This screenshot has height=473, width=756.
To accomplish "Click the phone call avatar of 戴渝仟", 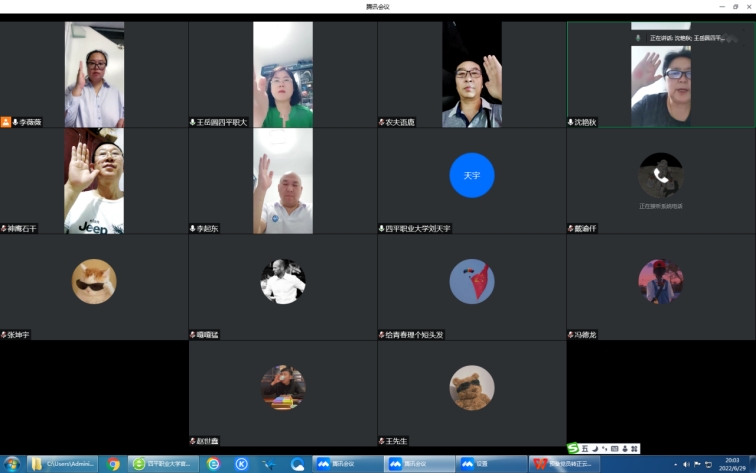I will 661,175.
